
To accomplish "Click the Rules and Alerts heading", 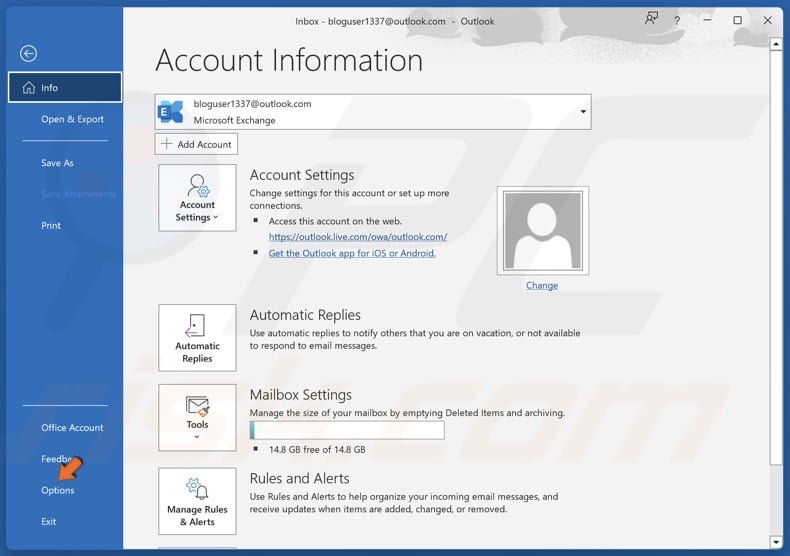I will click(299, 478).
